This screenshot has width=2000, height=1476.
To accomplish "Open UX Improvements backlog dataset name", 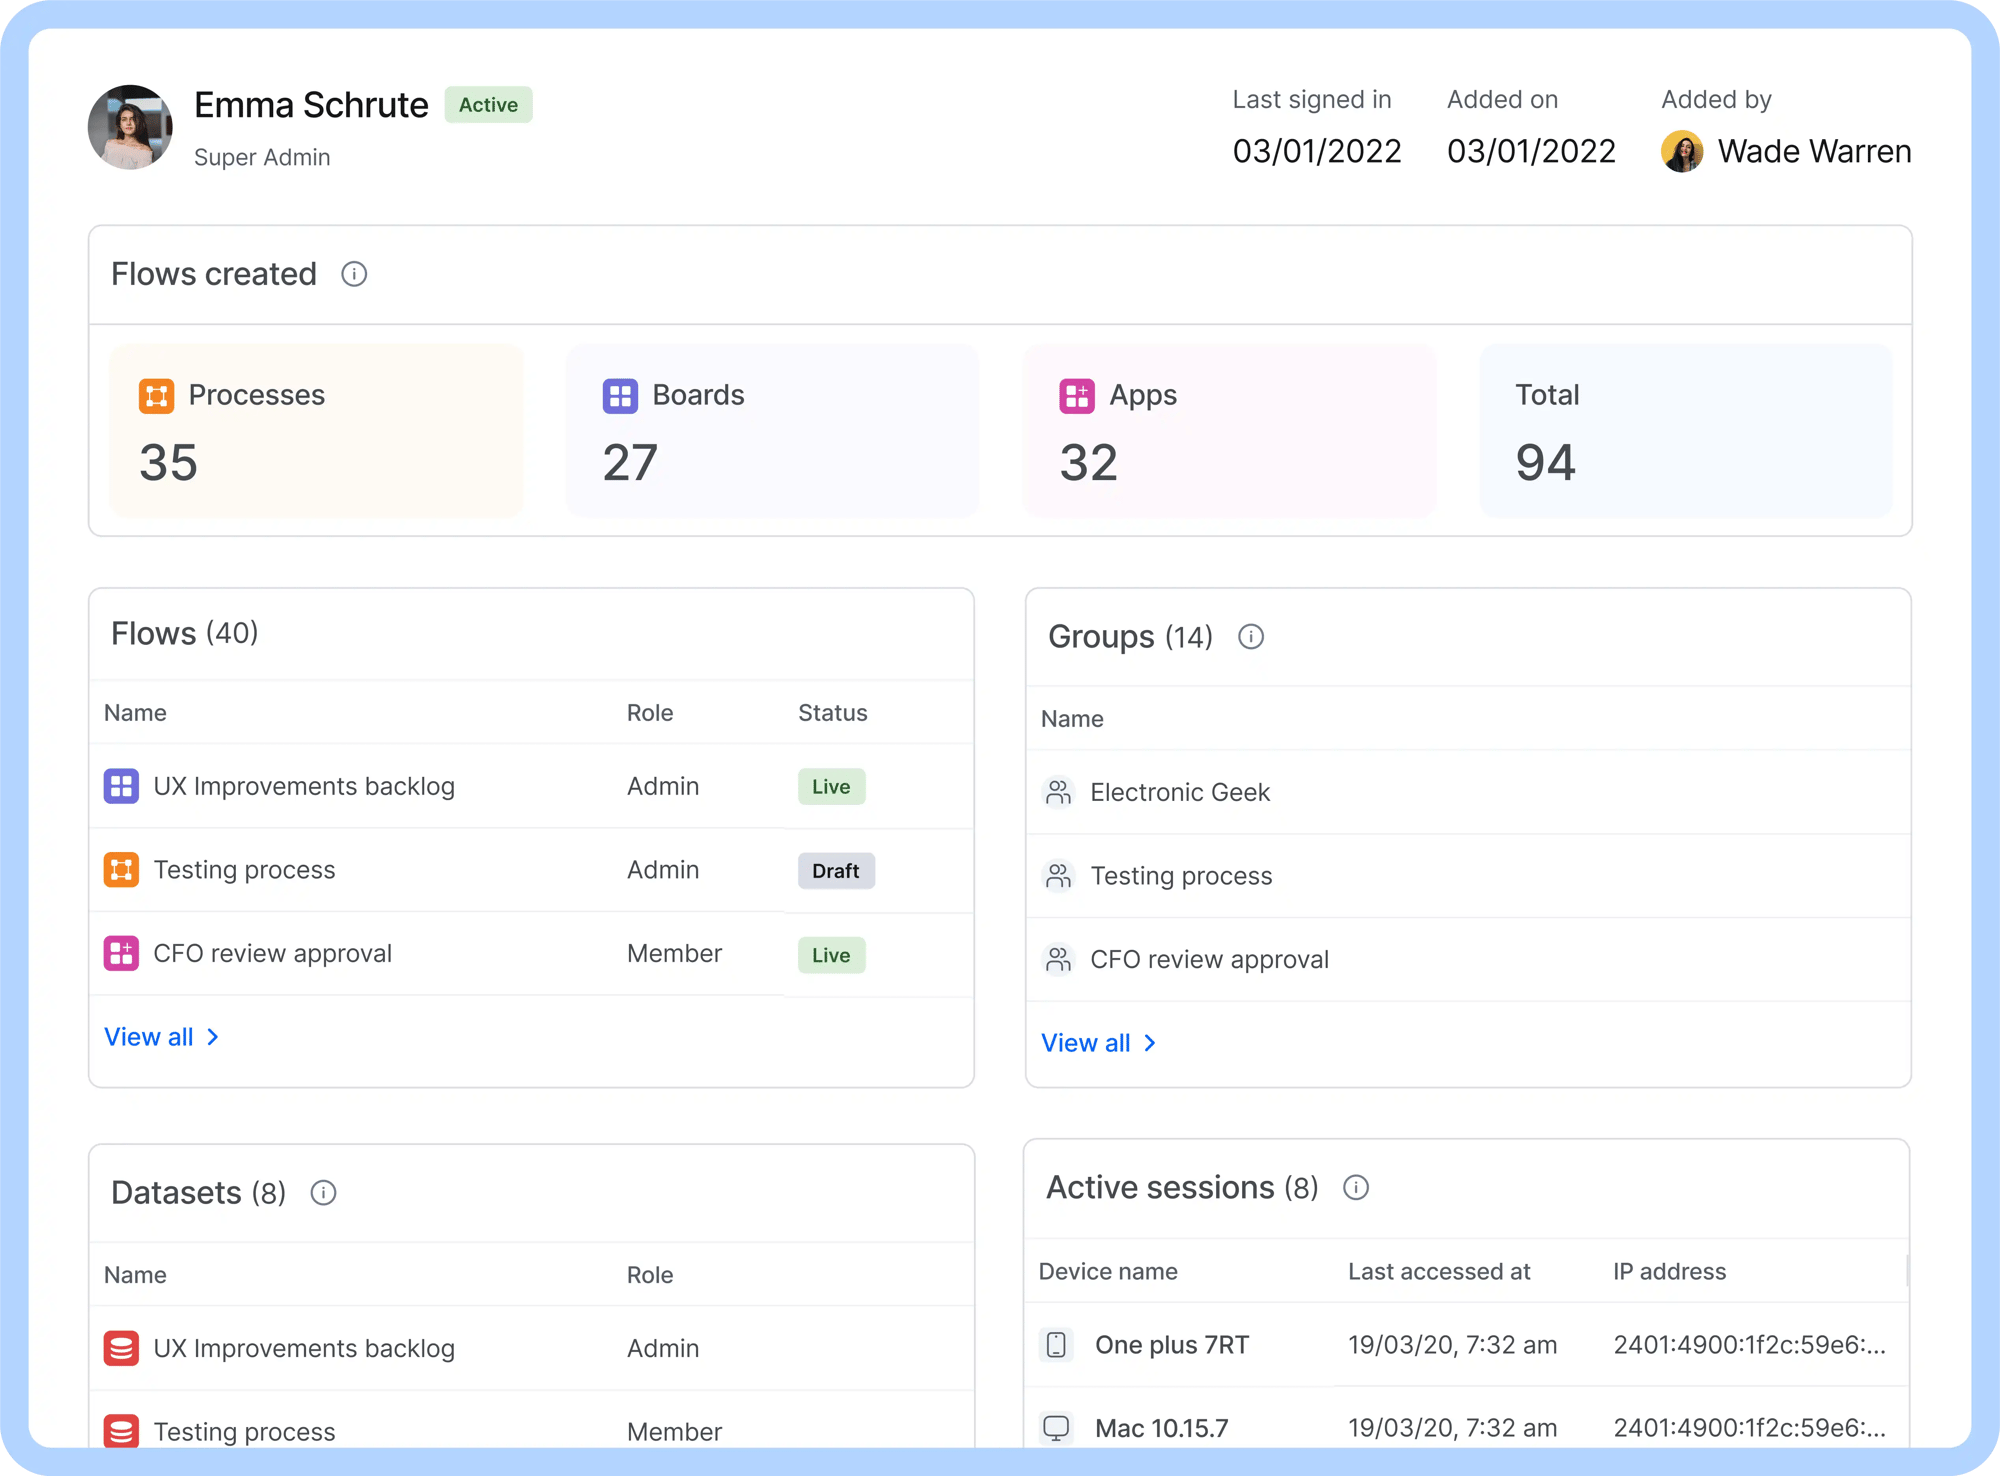I will click(304, 1348).
